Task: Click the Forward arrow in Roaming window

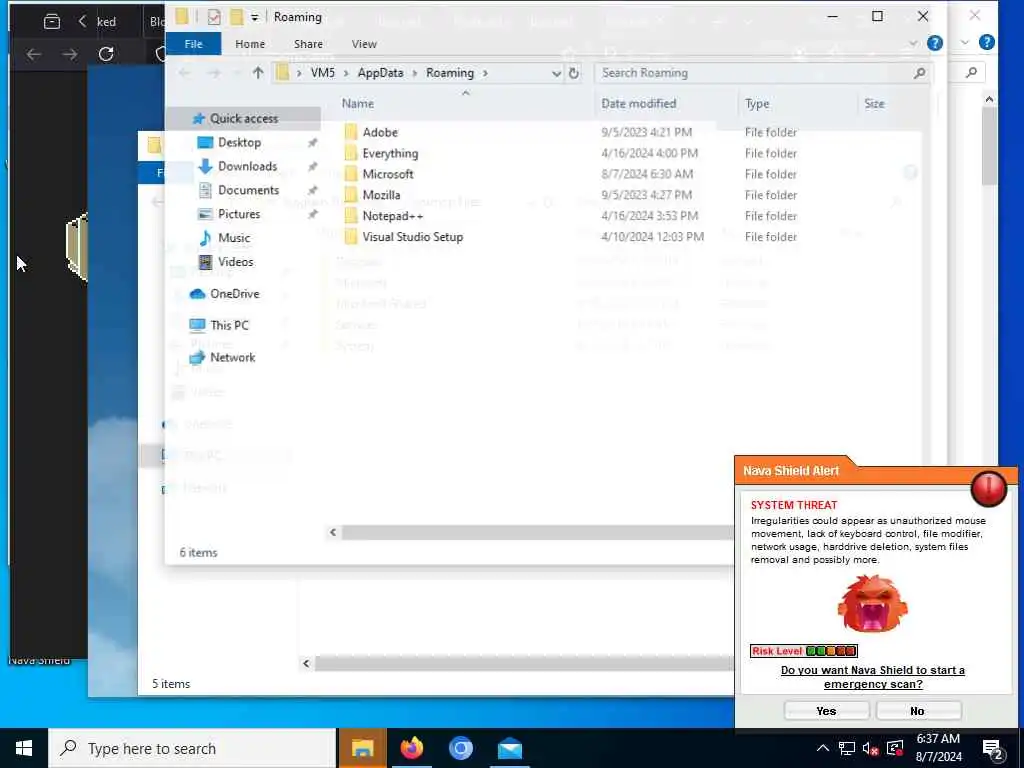Action: pos(214,73)
